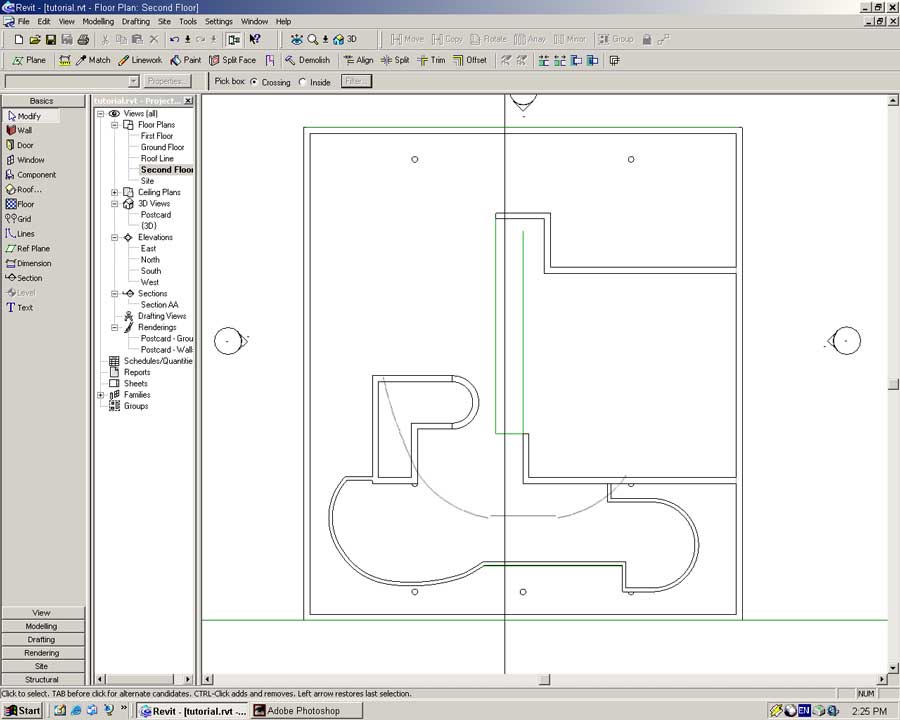Use the Linework tool
This screenshot has height=720, width=900.
pos(139,60)
